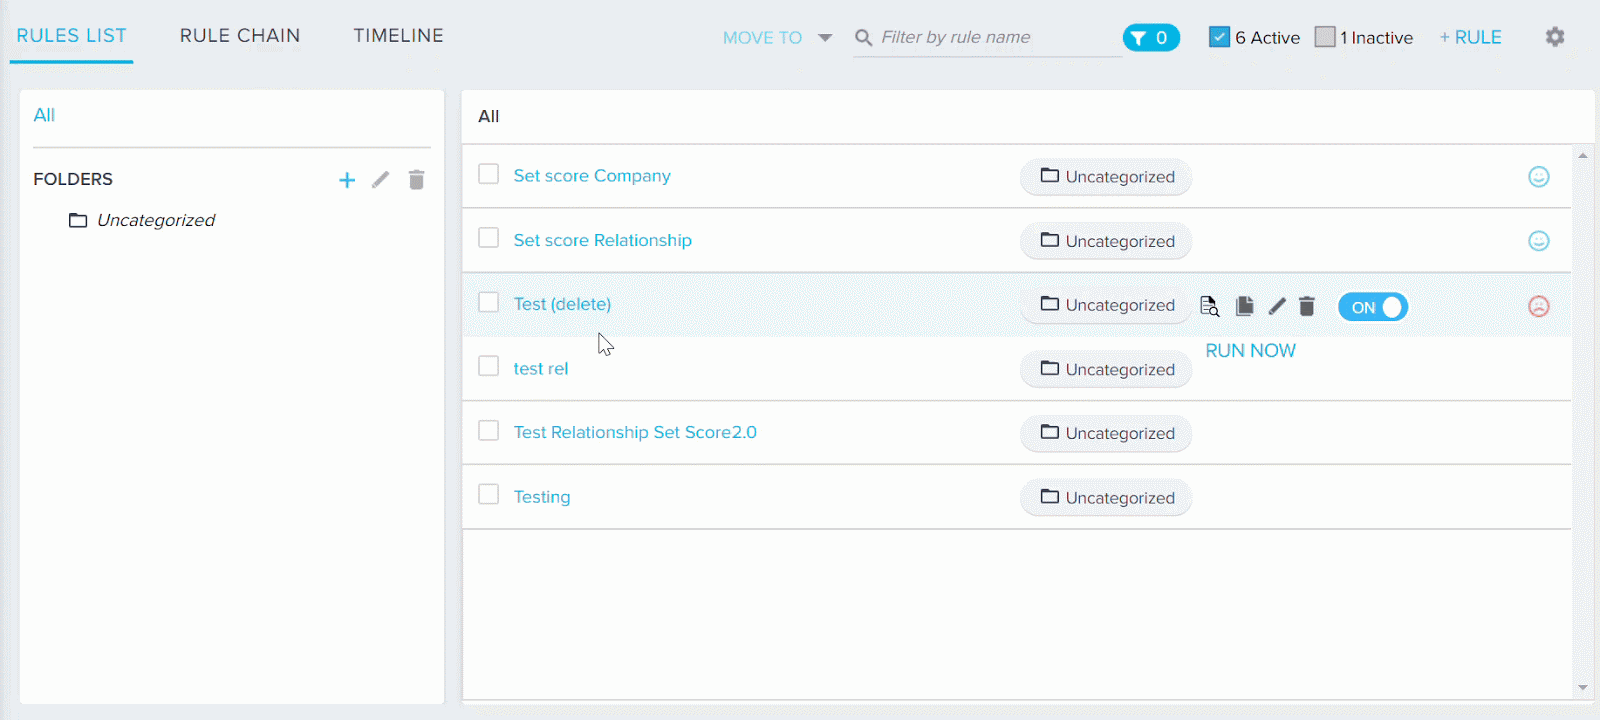Click the filter funnel badge
This screenshot has height=720, width=1600.
[x=1151, y=38]
